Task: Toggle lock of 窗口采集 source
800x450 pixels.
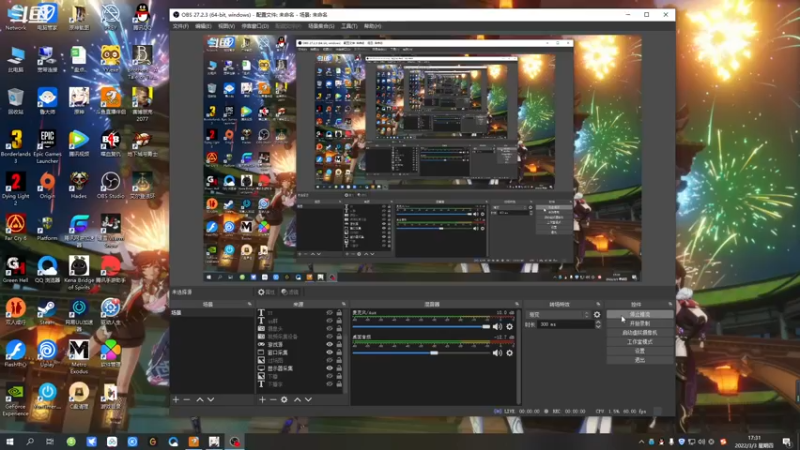Action: 339,353
